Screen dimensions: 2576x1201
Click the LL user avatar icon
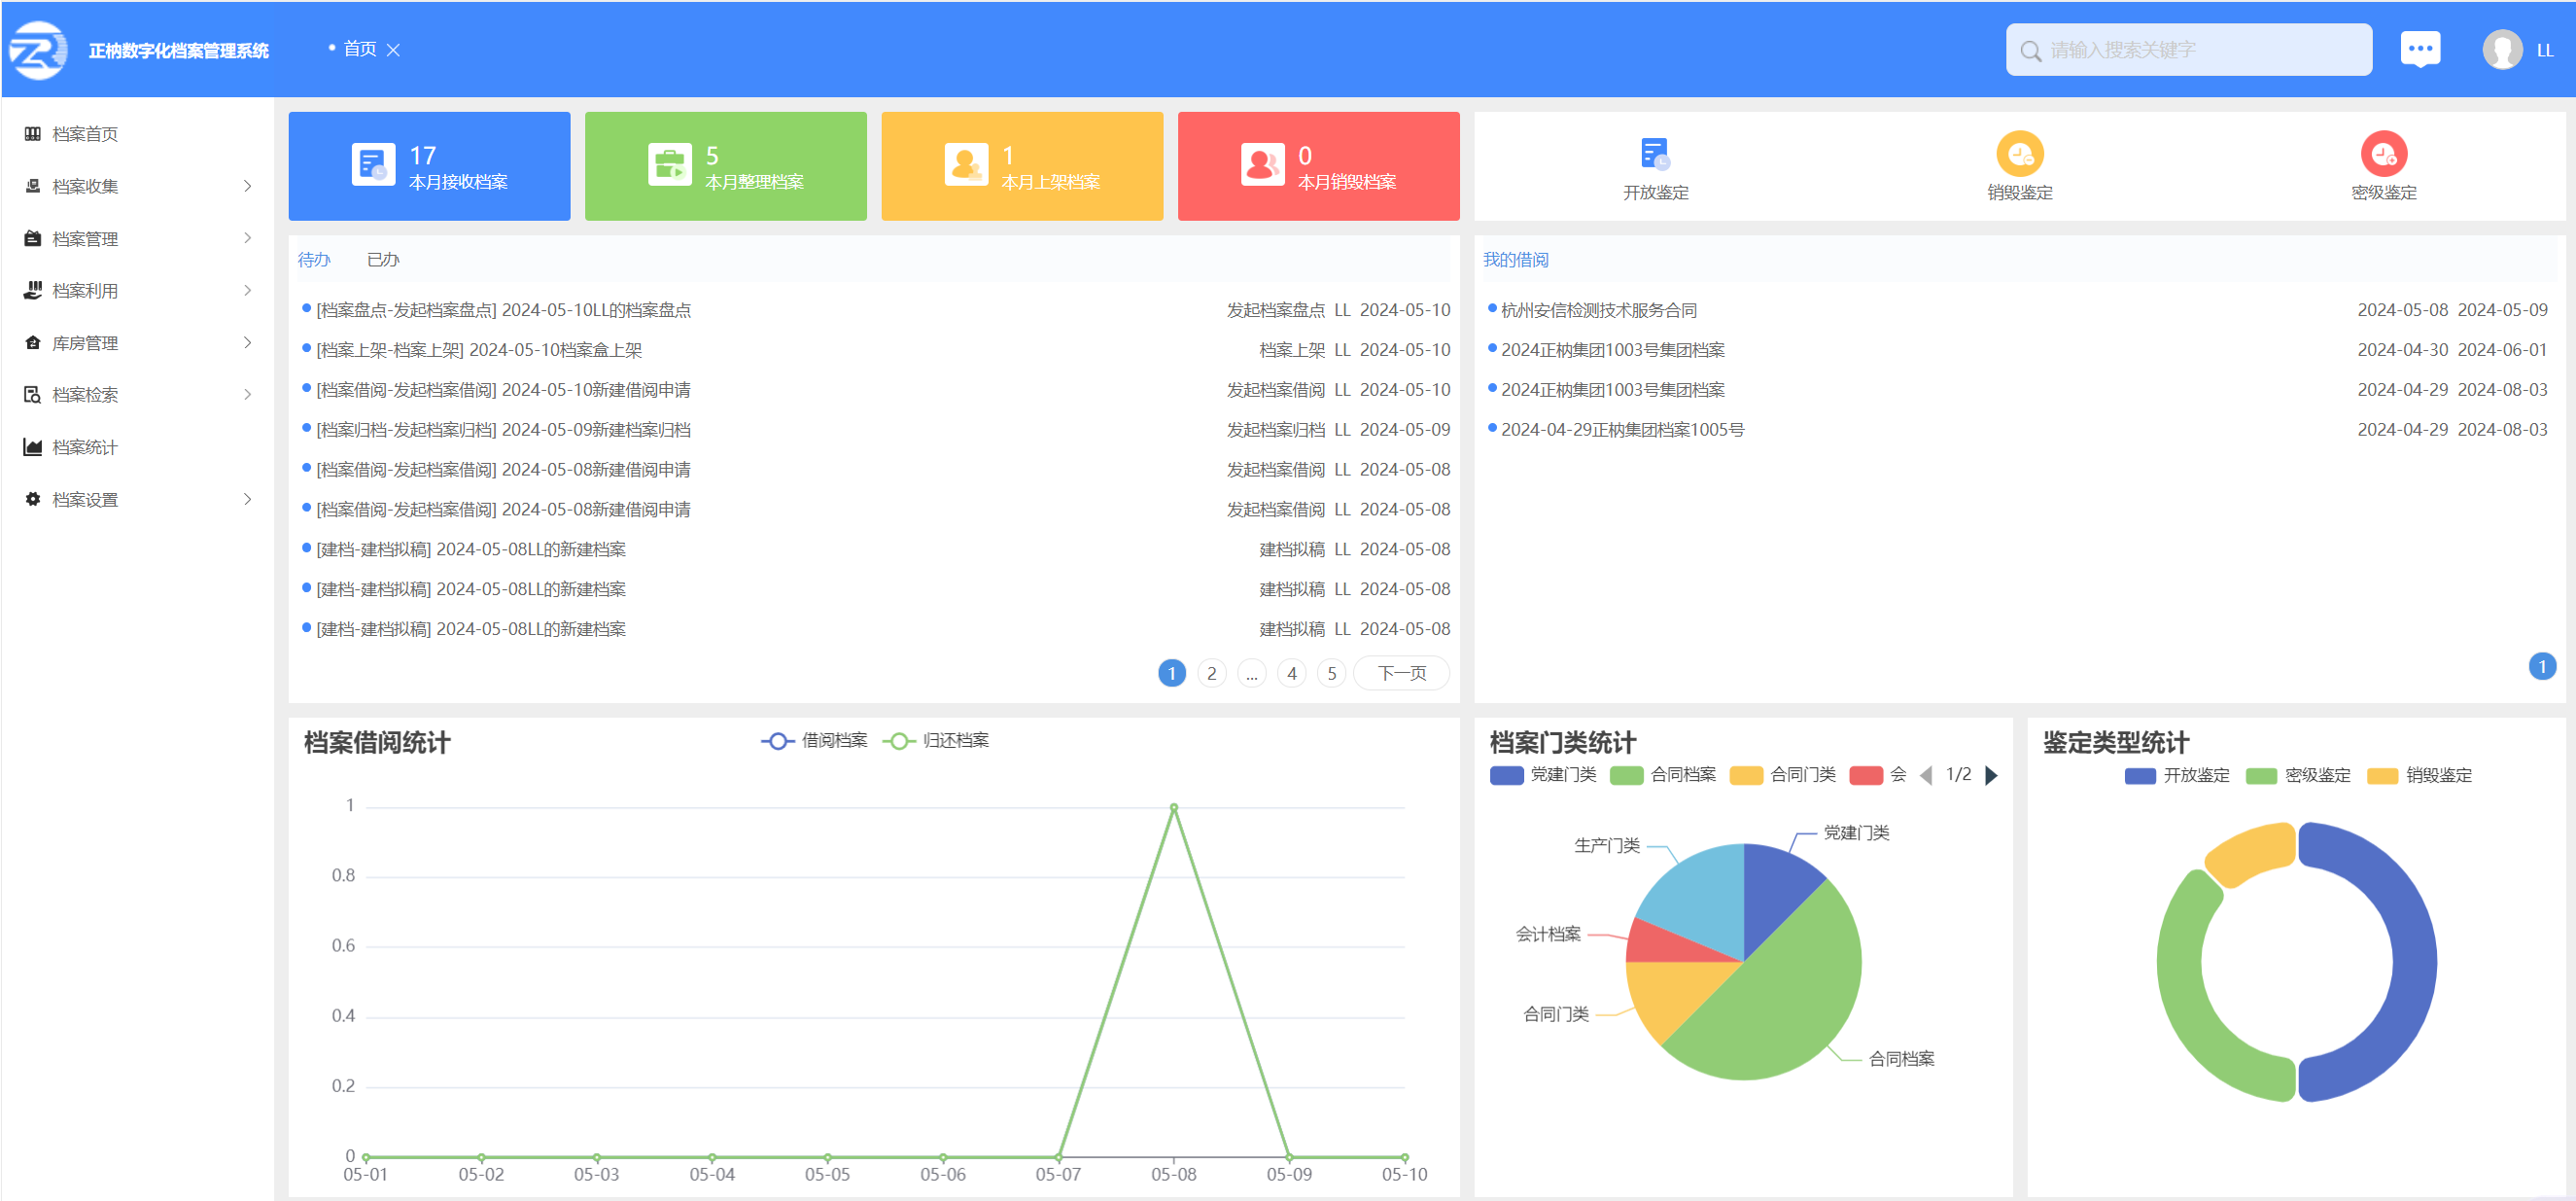pos(2502,50)
